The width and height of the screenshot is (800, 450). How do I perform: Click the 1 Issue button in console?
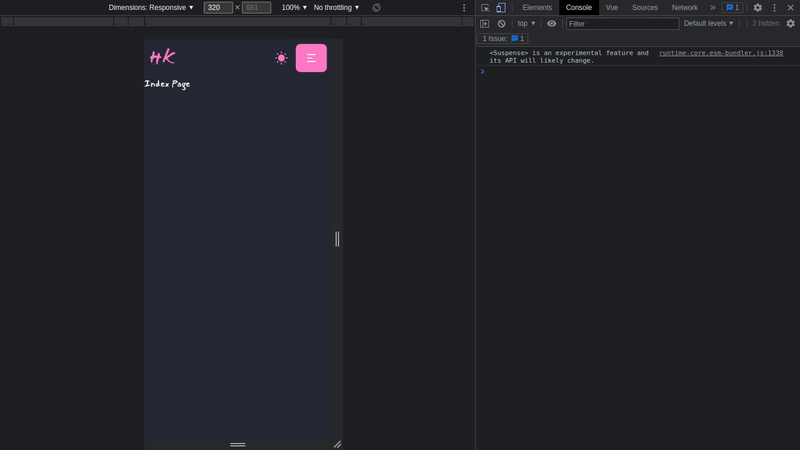pyautogui.click(x=503, y=38)
